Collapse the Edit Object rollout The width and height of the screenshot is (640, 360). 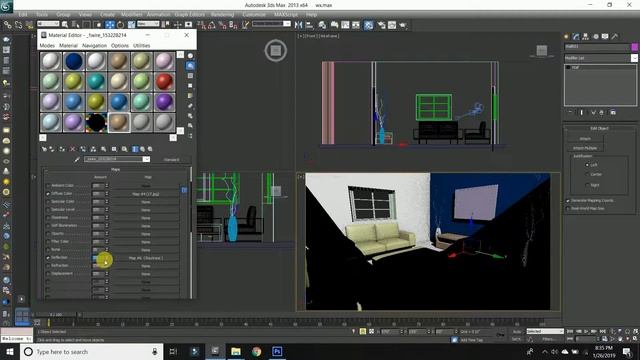pos(599,128)
